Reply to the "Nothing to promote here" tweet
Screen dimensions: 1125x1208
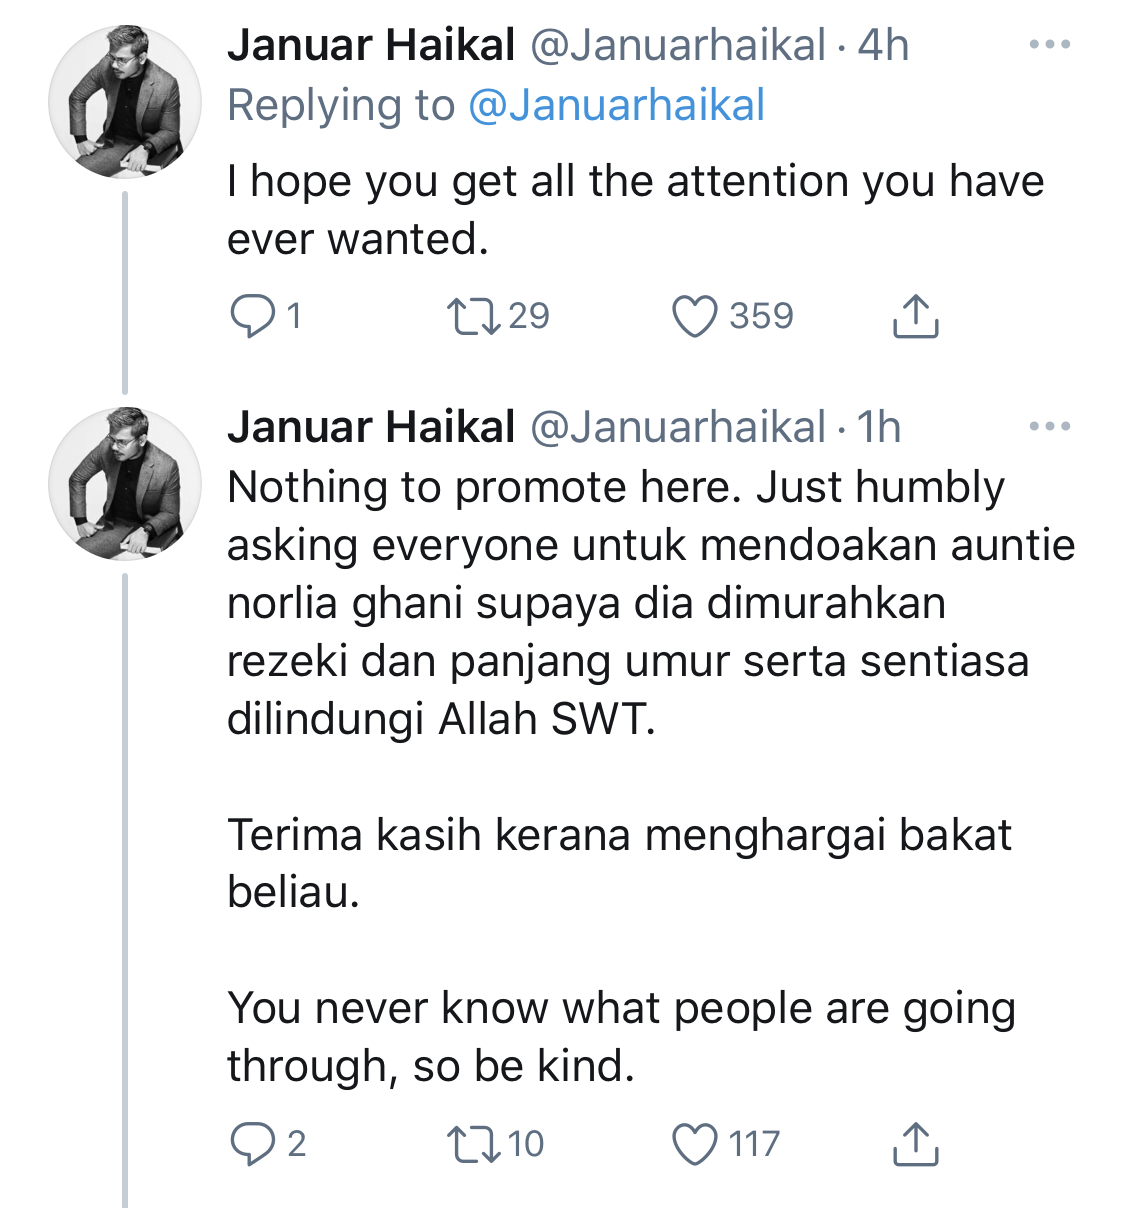[x=252, y=1144]
